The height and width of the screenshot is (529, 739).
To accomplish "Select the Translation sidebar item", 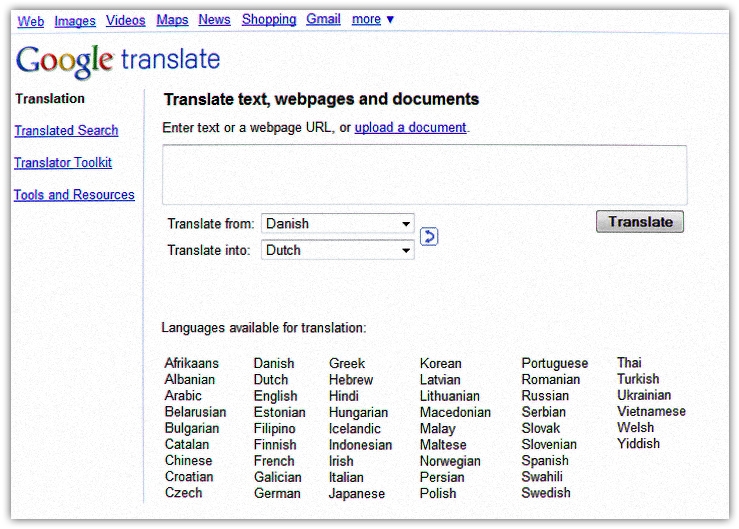I will click(x=50, y=99).
